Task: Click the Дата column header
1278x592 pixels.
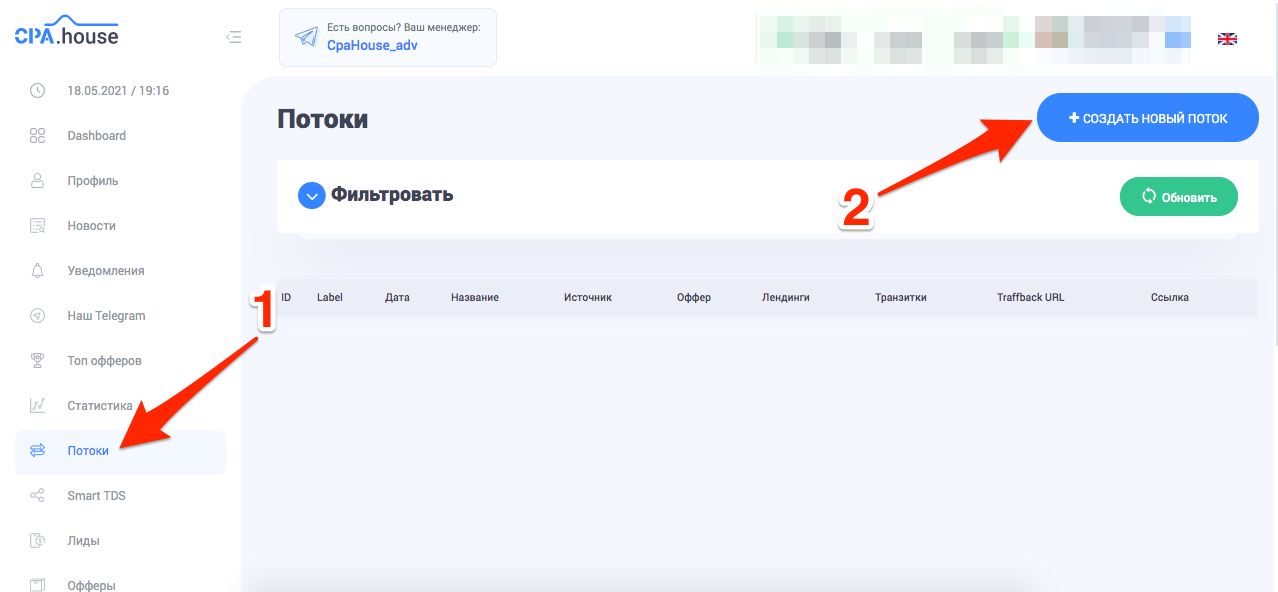Action: click(x=397, y=298)
